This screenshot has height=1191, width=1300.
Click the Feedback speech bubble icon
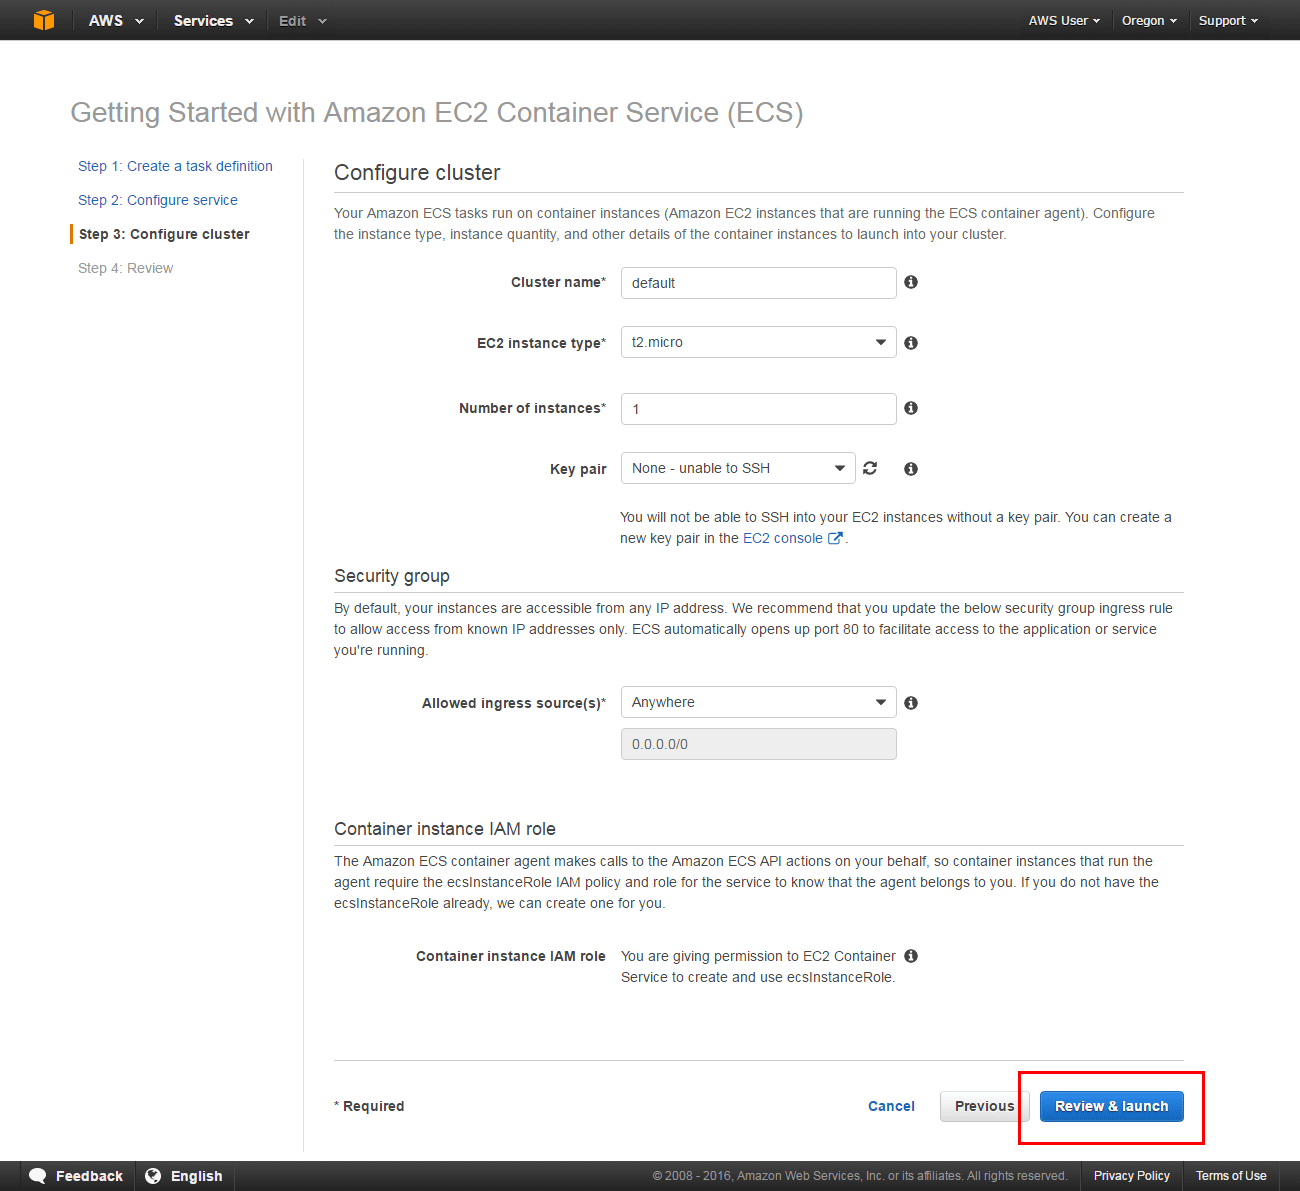point(38,1175)
